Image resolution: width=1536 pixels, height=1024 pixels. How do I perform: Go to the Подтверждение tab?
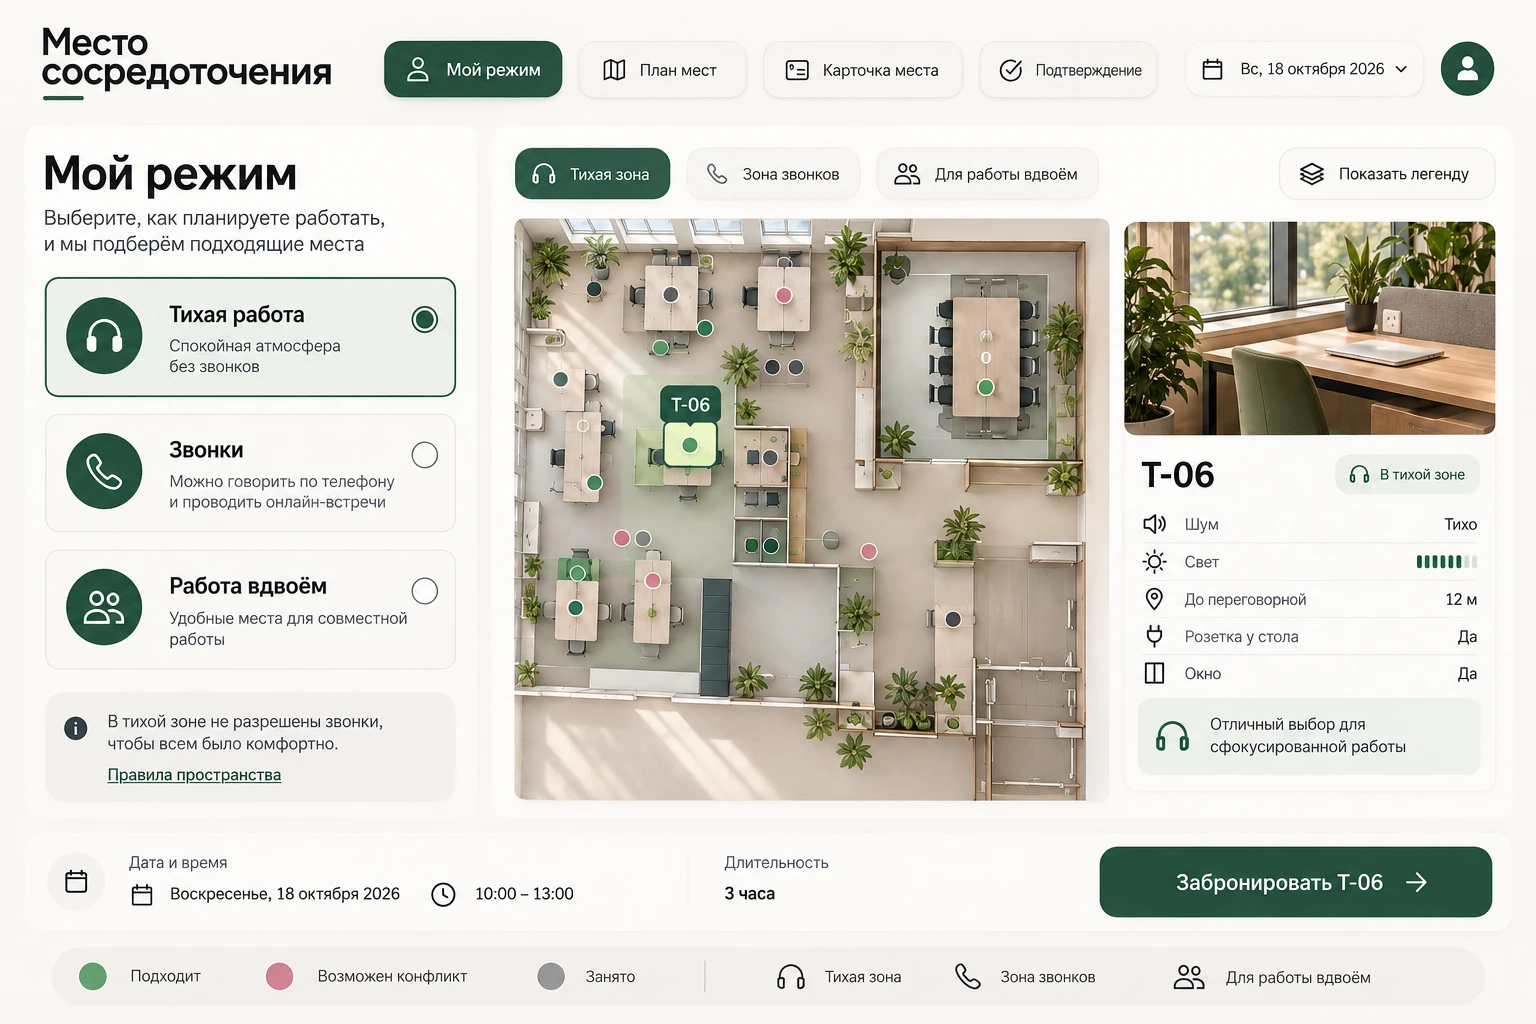point(1069,70)
